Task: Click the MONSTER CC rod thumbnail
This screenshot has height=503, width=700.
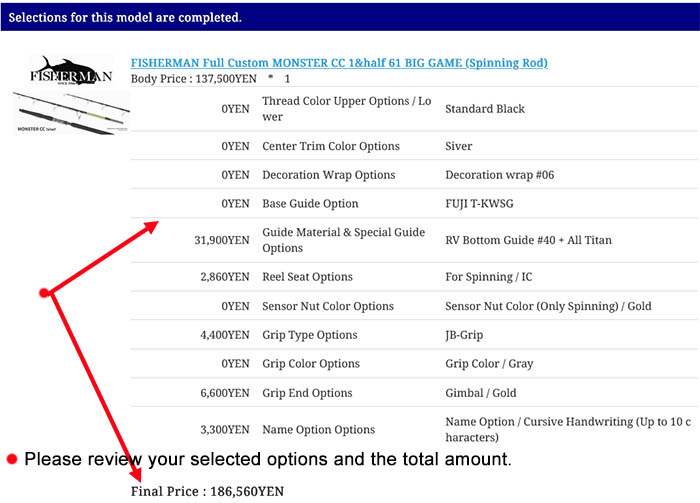Action: [x=71, y=113]
